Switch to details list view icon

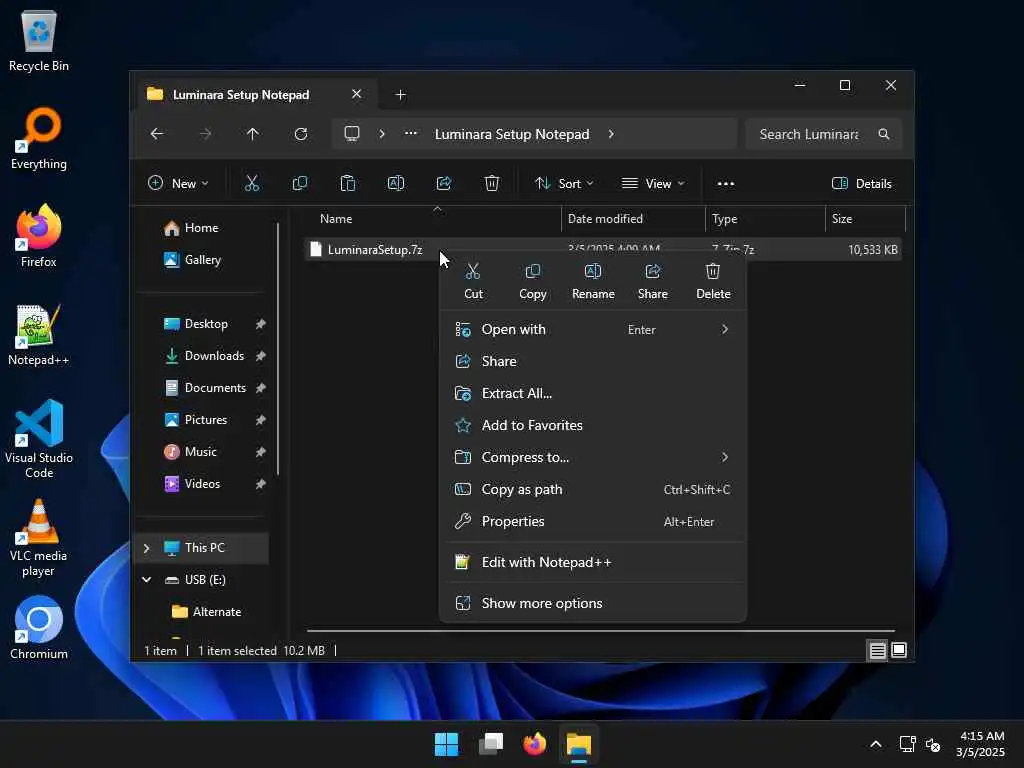(x=877, y=650)
